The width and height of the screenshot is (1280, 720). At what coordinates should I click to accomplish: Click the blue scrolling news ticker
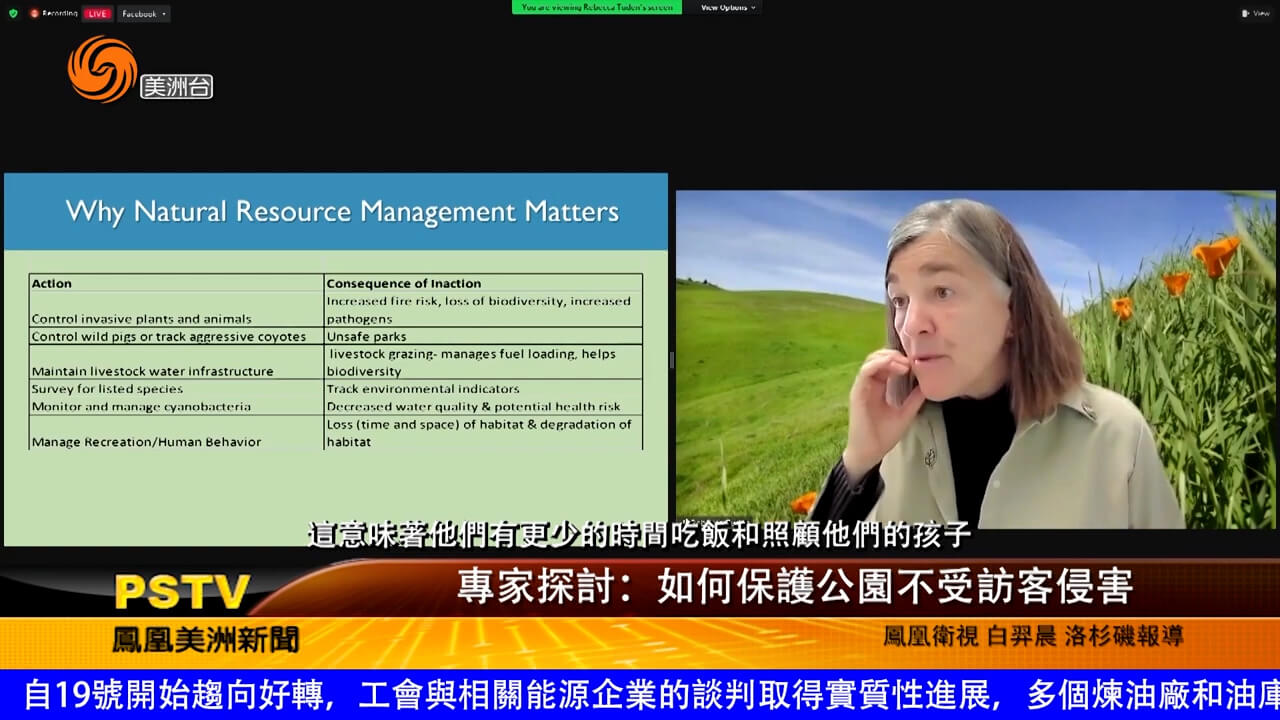point(640,695)
